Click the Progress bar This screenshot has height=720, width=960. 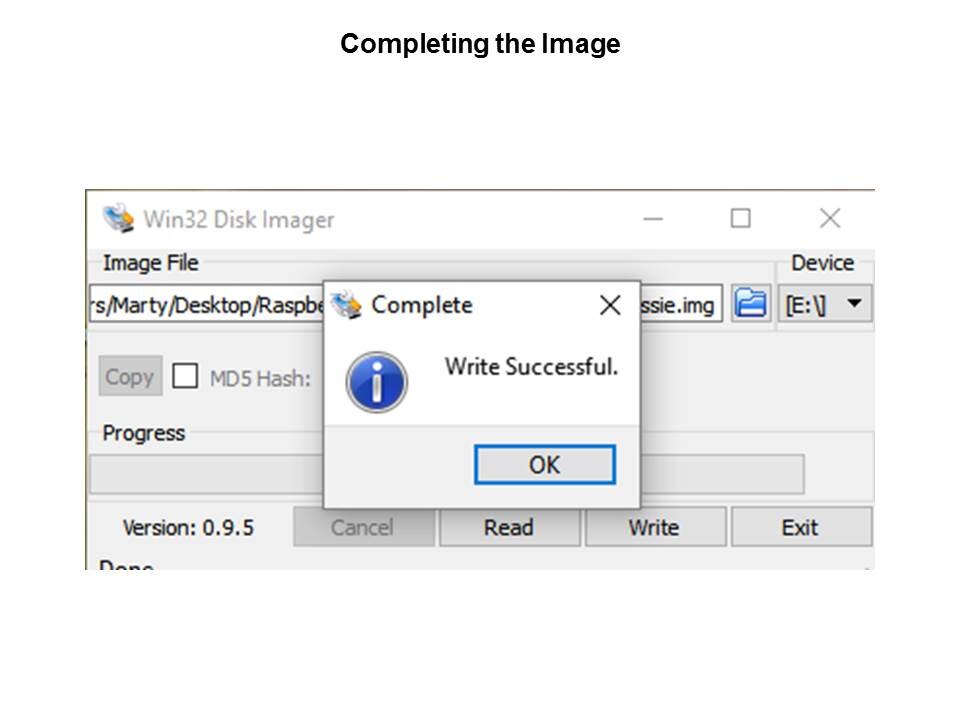pyautogui.click(x=720, y=474)
